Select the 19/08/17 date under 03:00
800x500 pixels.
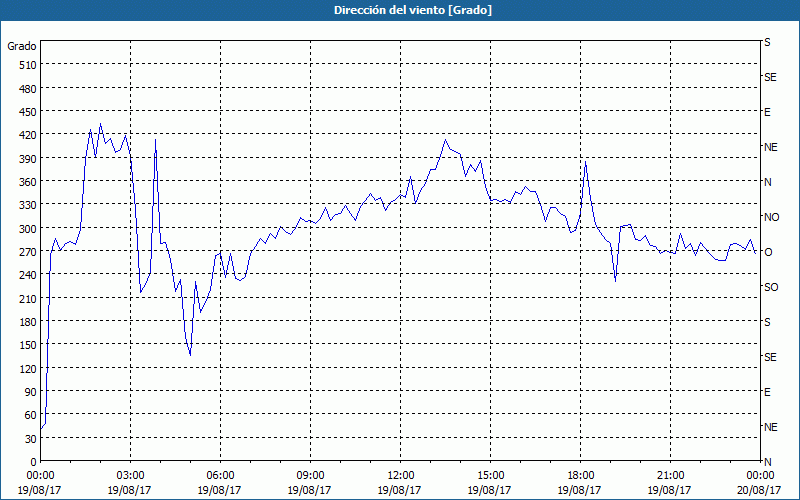[x=130, y=490]
